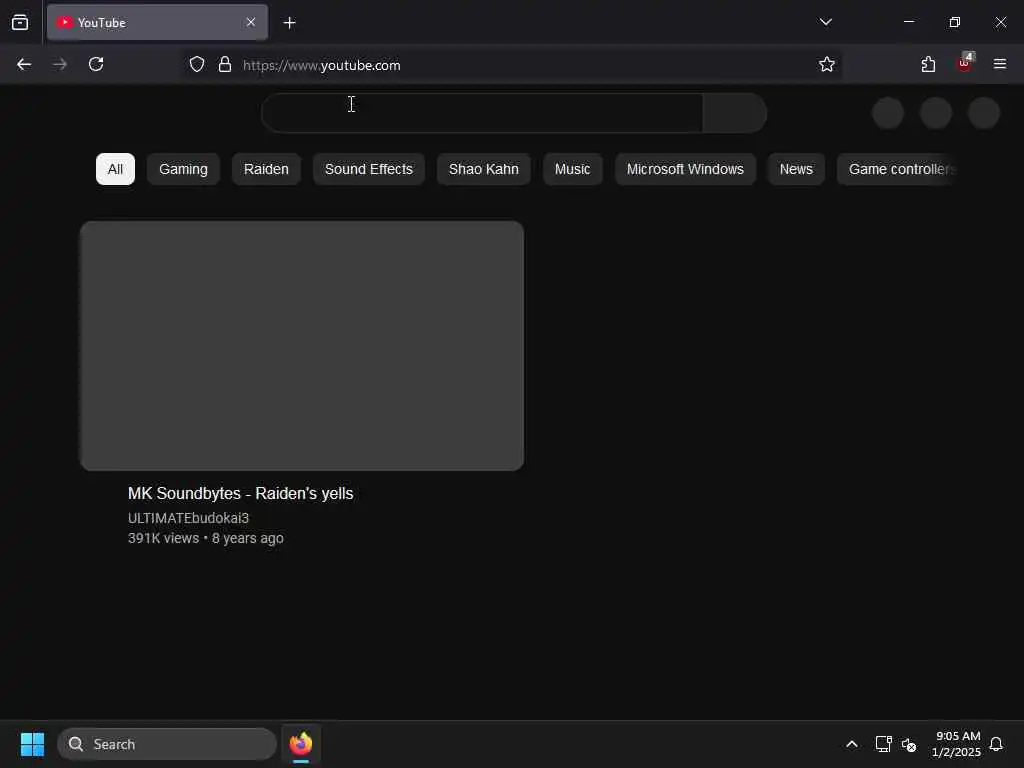Bookmark this page with the star icon
Screen dimensions: 1024x768
(827, 64)
